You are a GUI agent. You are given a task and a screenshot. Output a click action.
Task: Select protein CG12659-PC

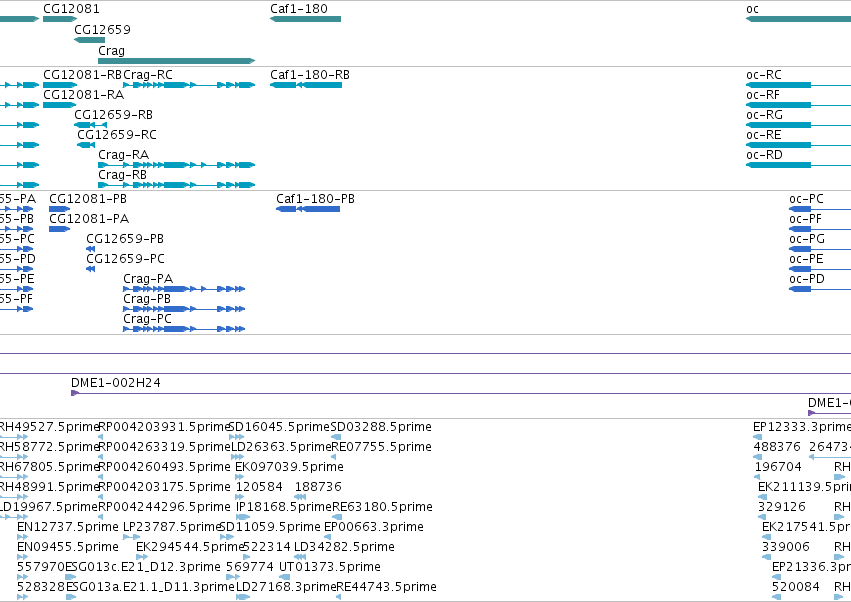[x=91, y=269]
